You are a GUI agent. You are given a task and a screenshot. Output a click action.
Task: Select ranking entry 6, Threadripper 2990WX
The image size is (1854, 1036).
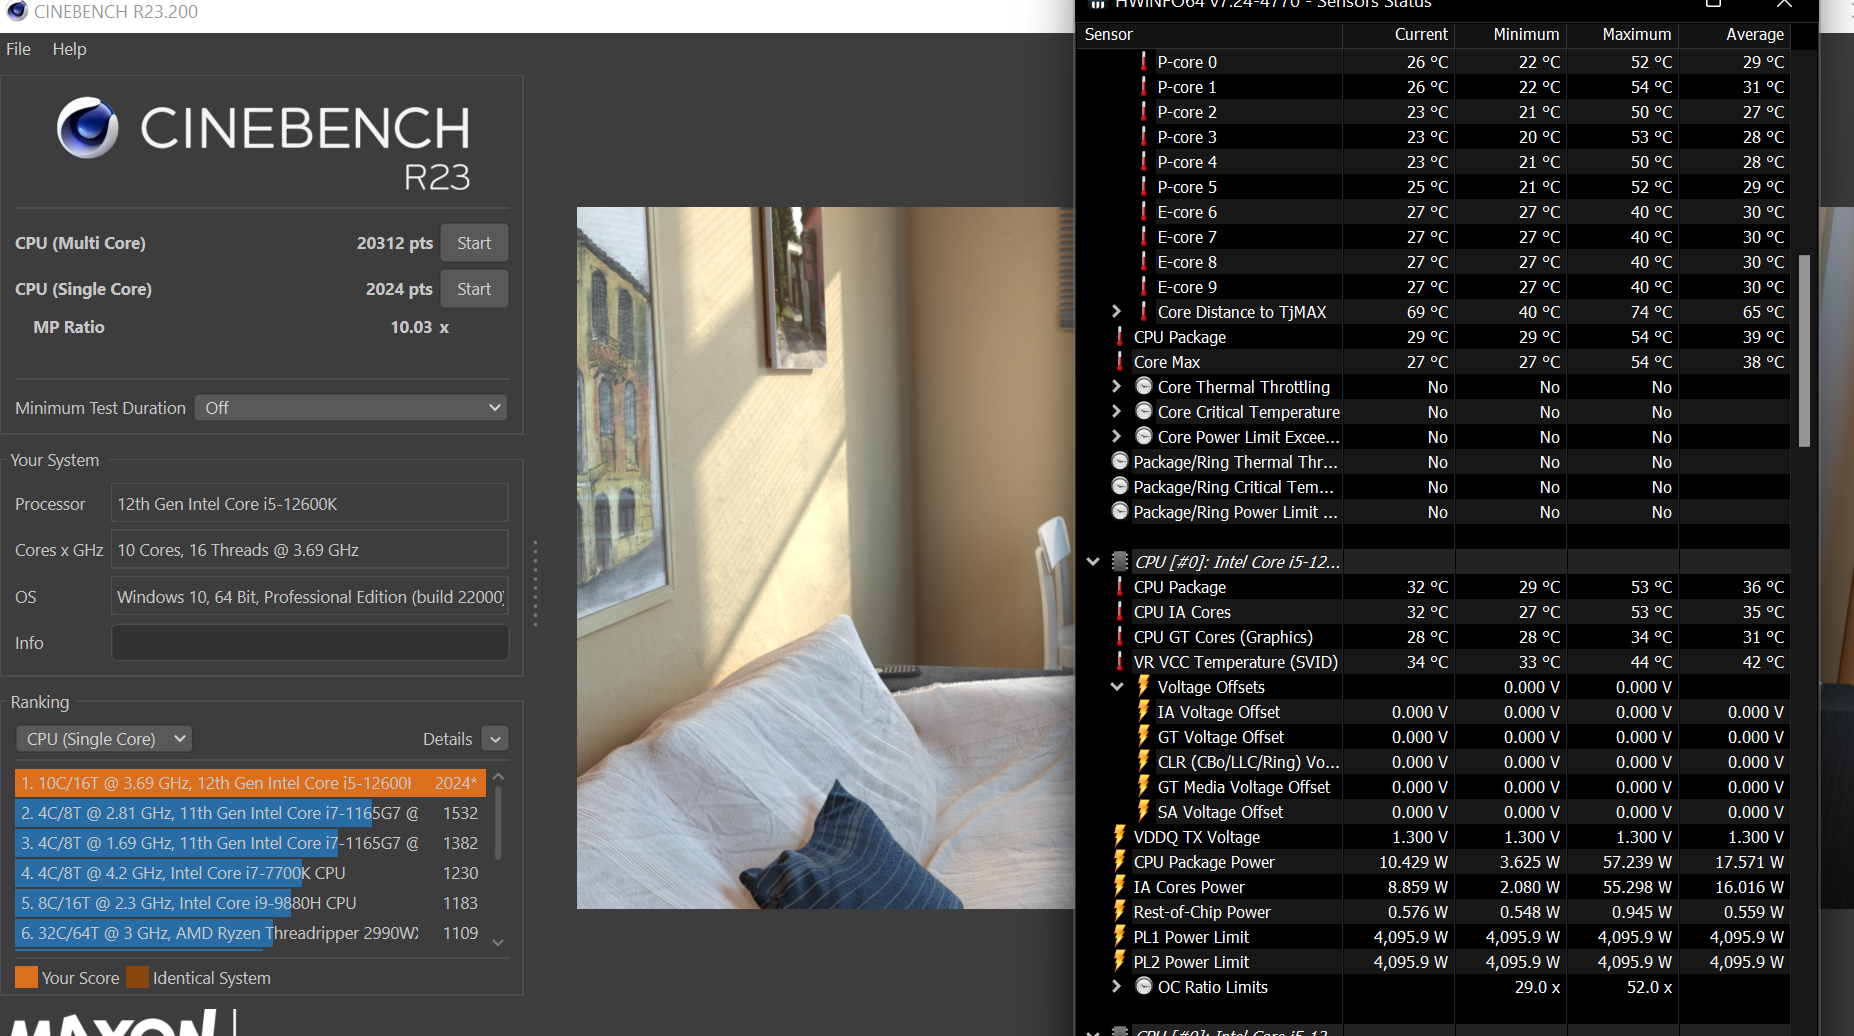click(250, 933)
